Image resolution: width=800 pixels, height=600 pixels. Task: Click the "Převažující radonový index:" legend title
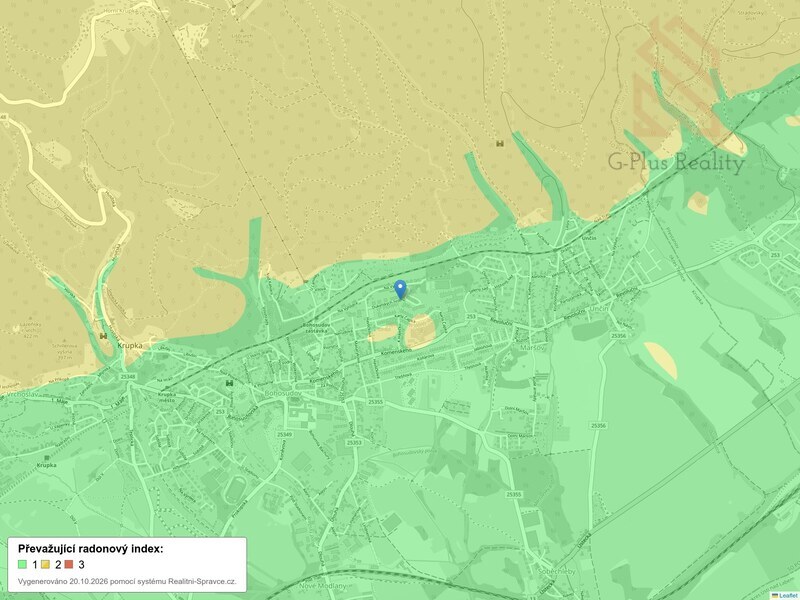click(x=91, y=549)
